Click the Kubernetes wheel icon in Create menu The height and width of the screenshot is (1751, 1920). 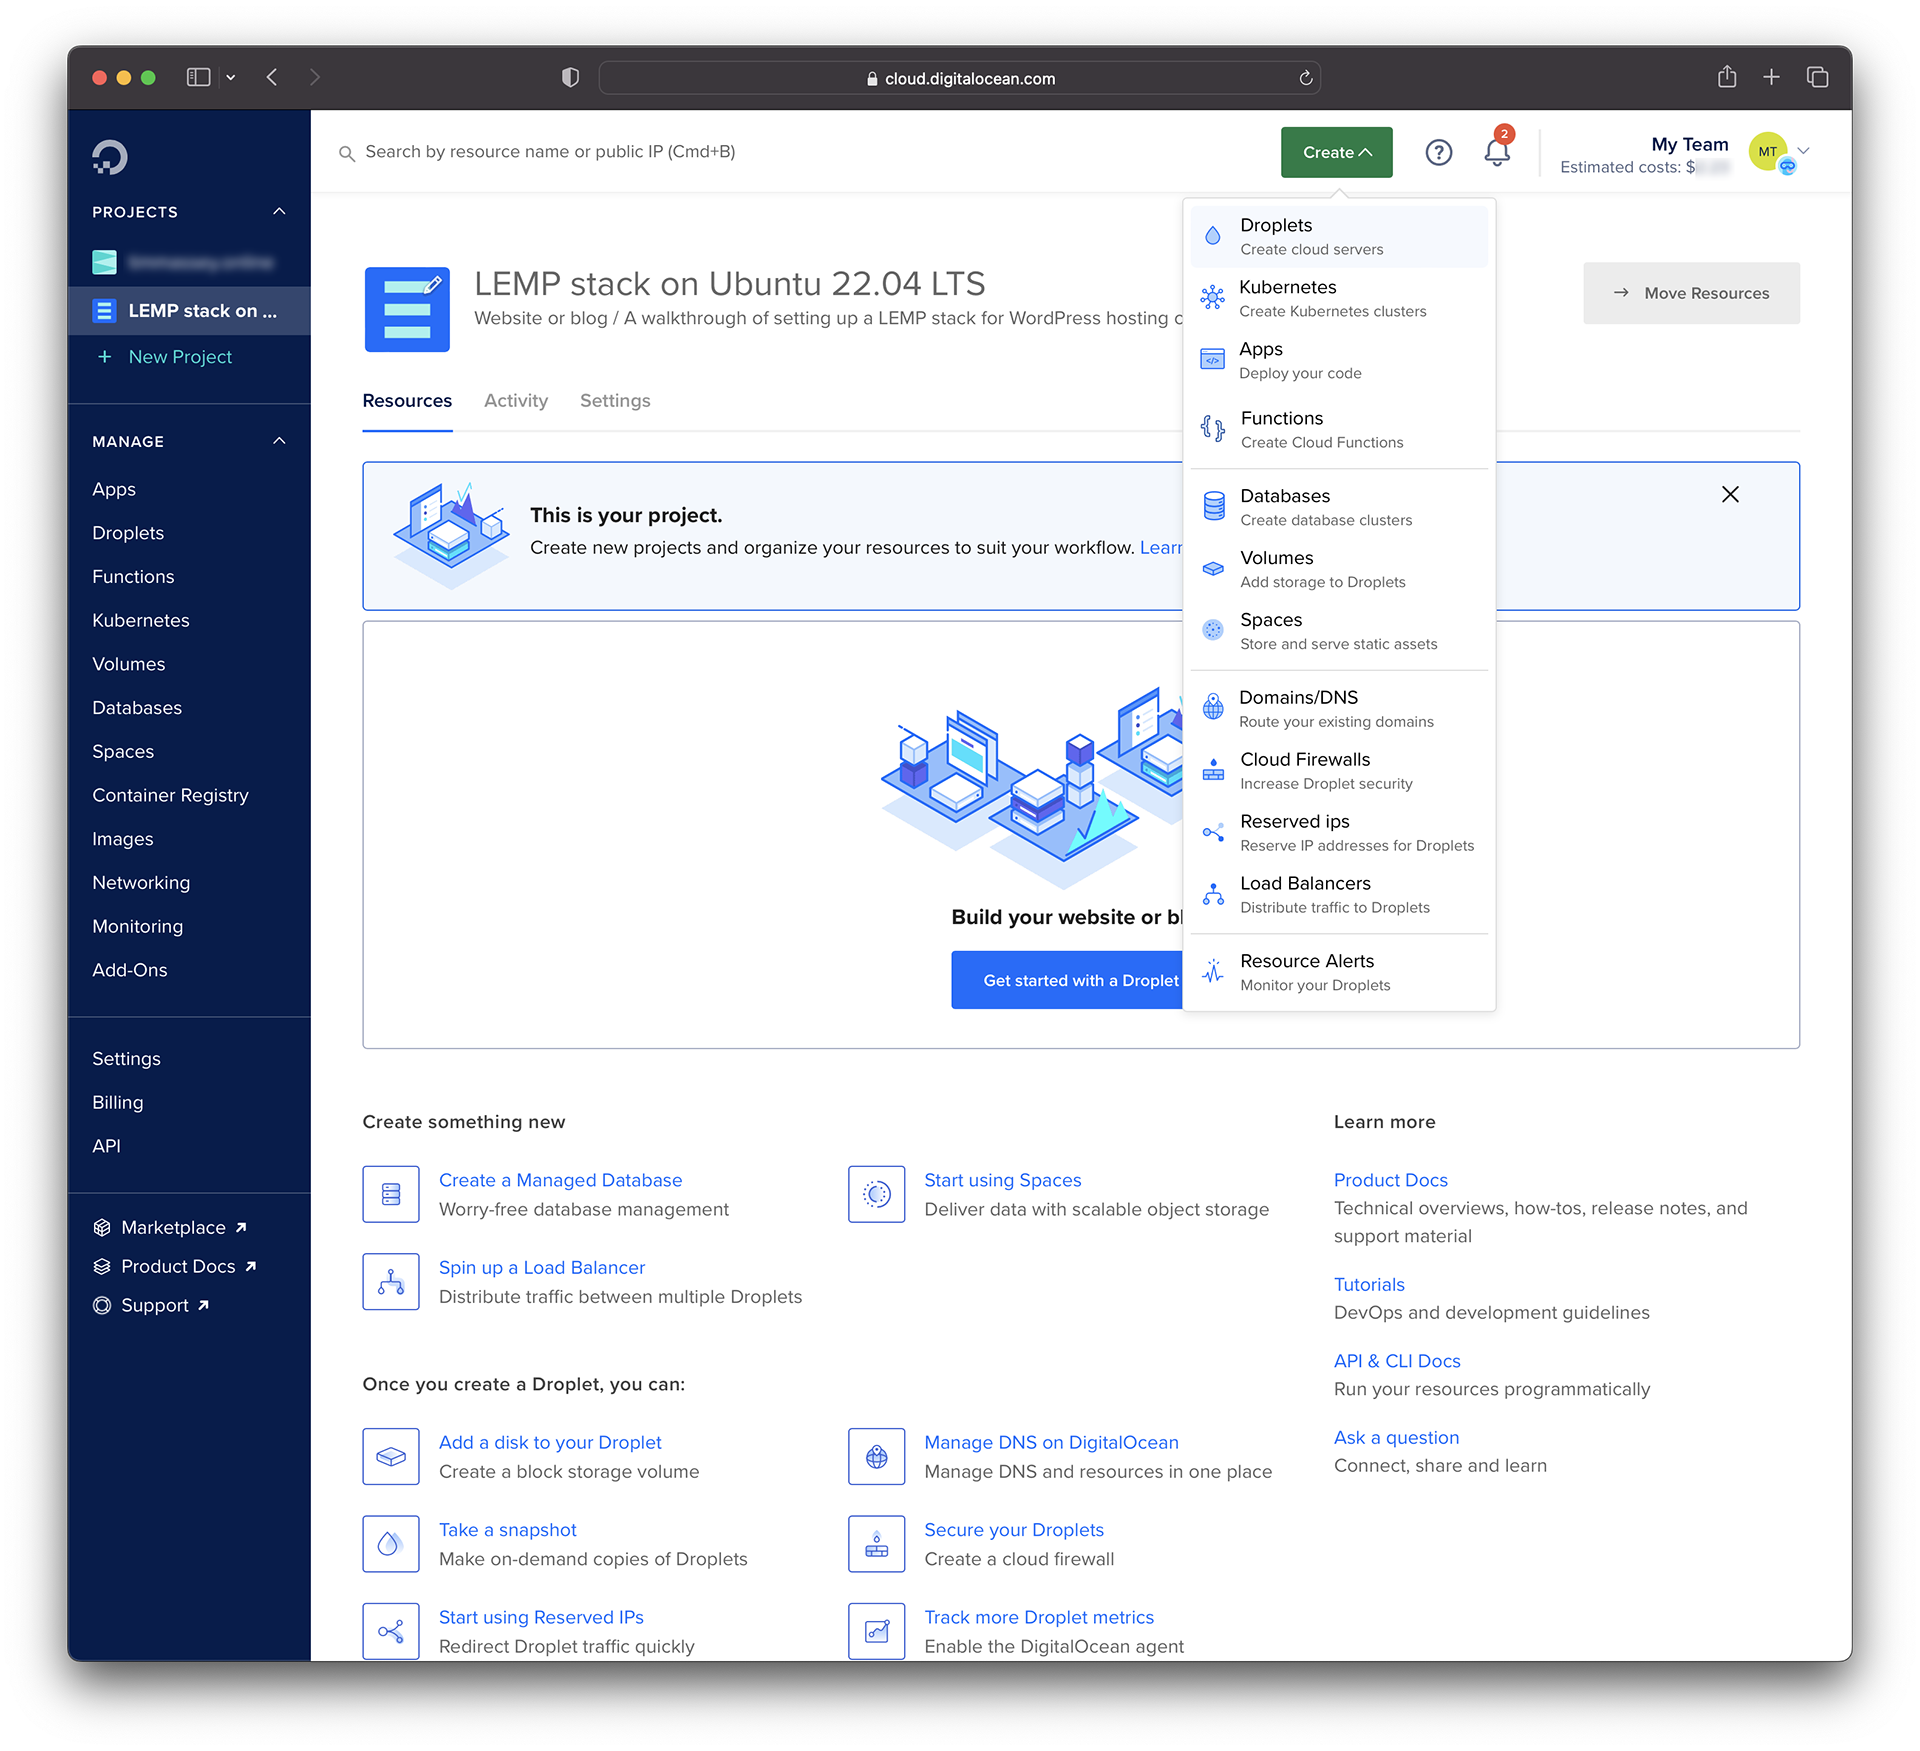pyautogui.click(x=1213, y=297)
